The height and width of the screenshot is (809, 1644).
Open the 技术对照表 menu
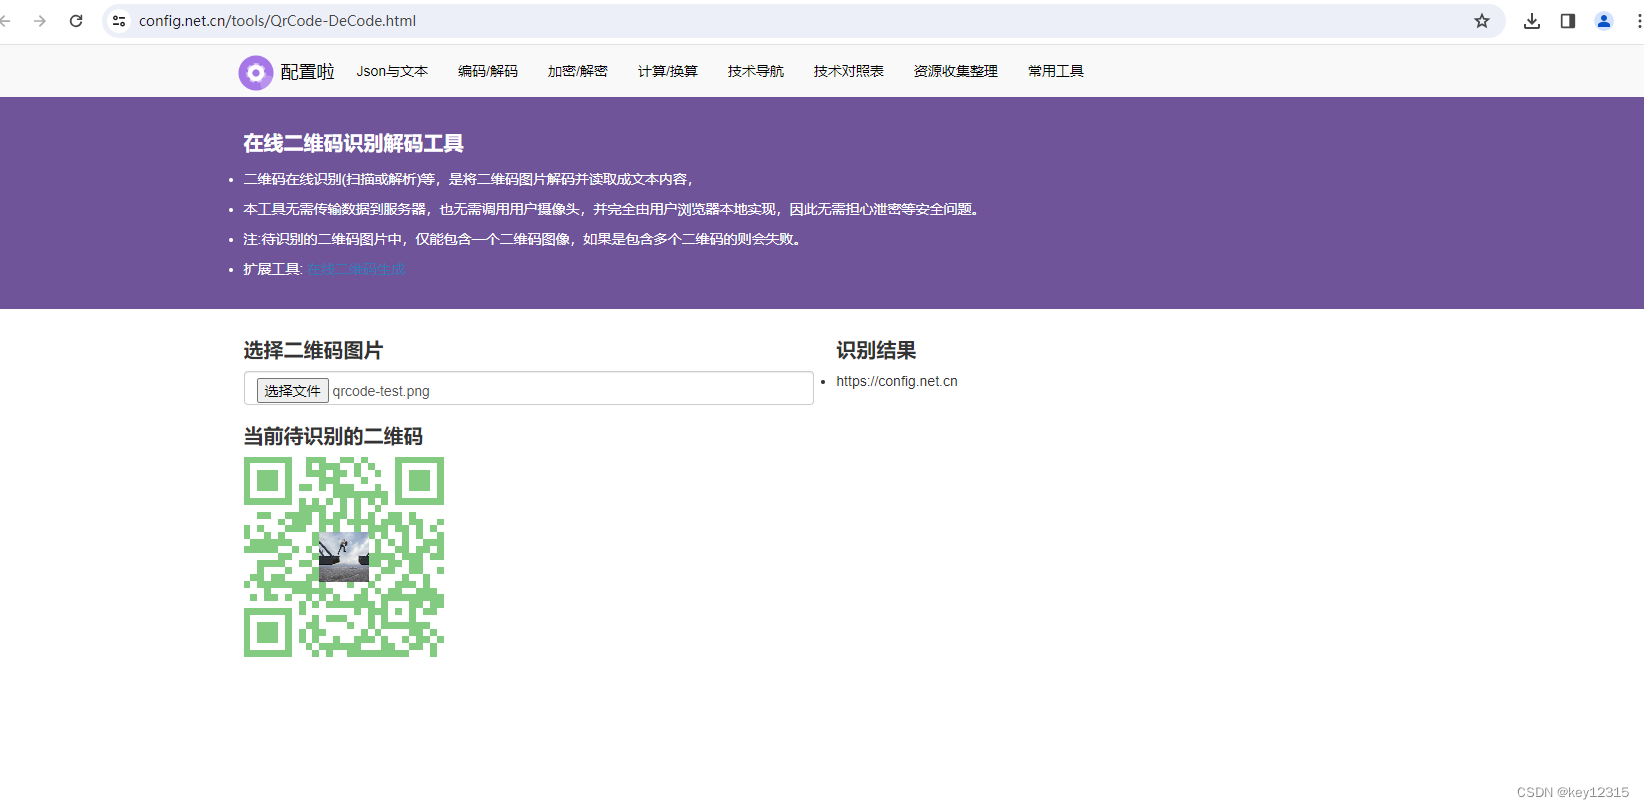849,71
